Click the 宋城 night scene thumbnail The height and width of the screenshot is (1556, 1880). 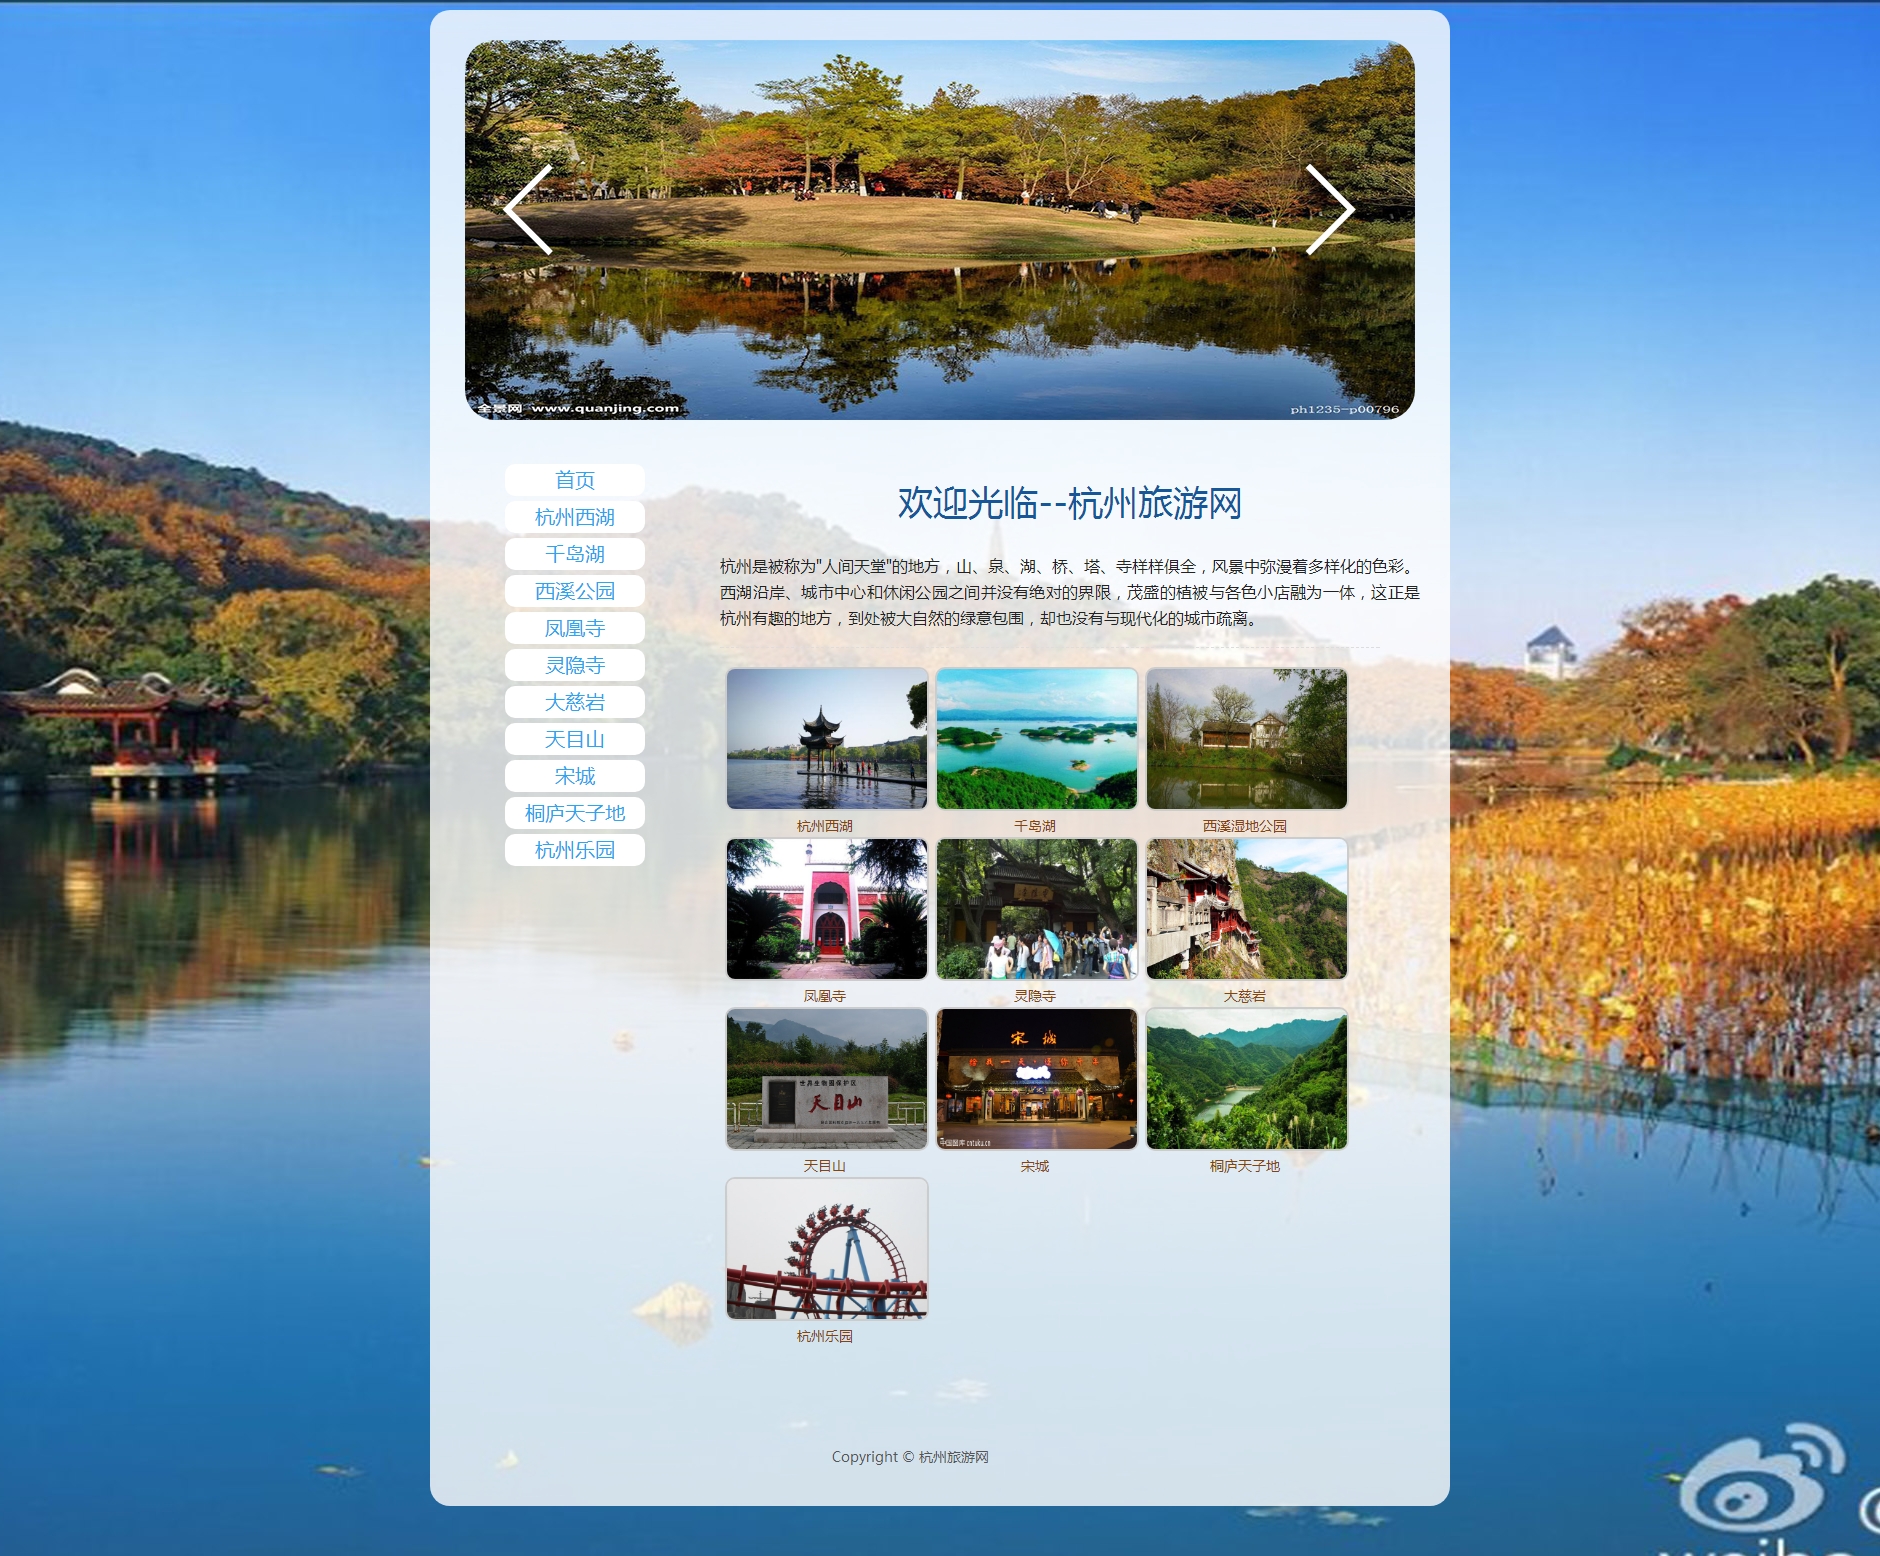tap(1037, 1079)
